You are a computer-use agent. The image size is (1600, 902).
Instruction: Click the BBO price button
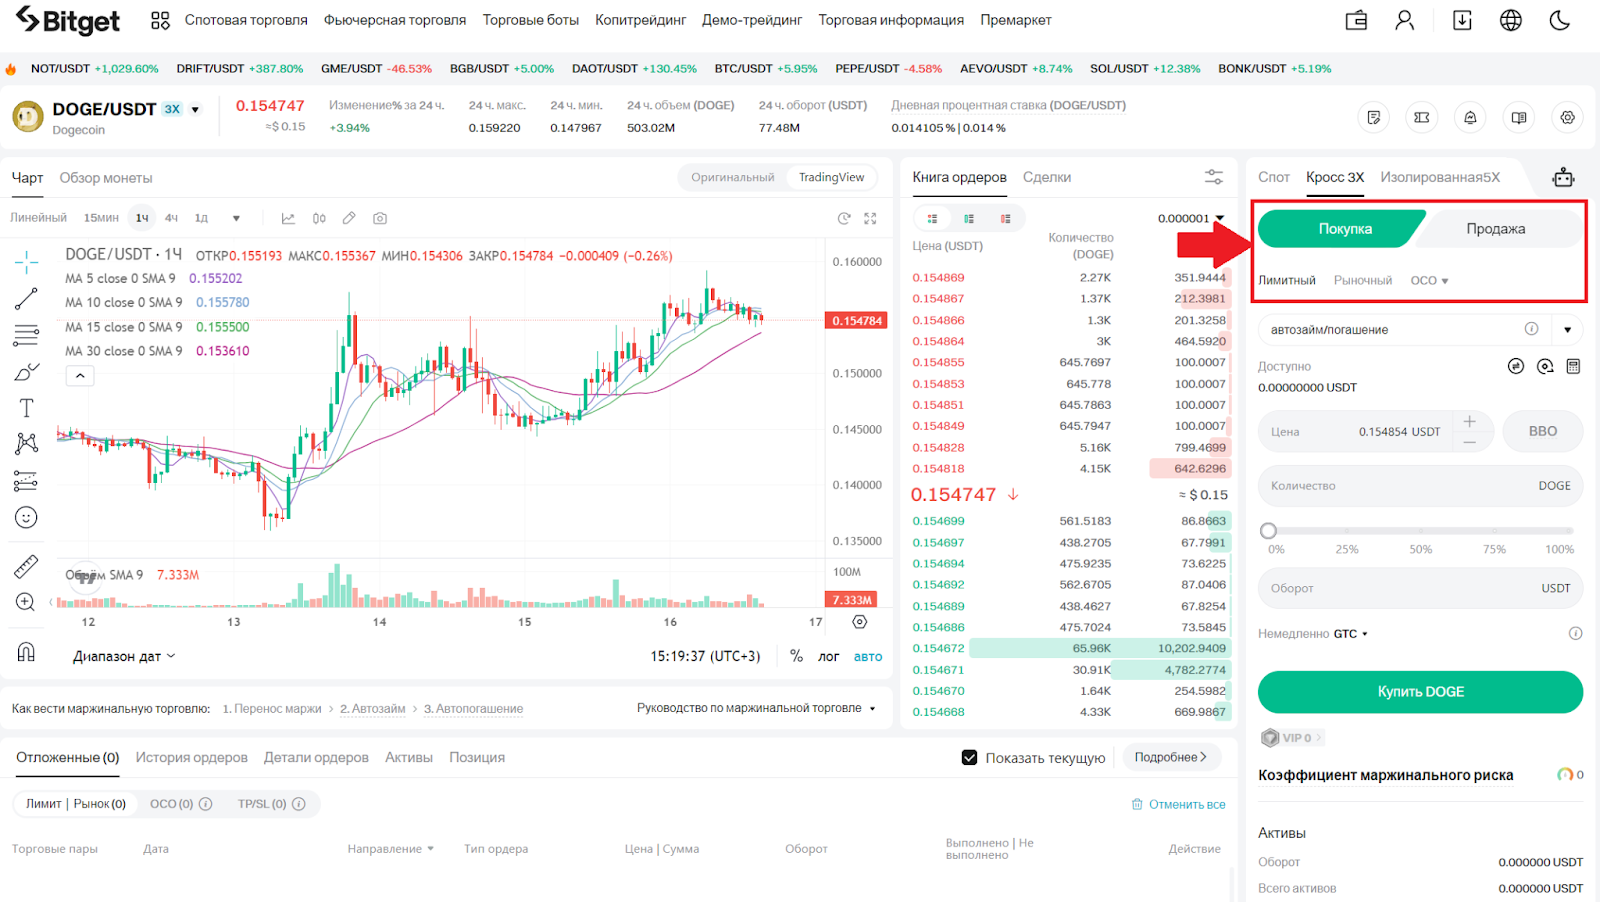[x=1543, y=431]
